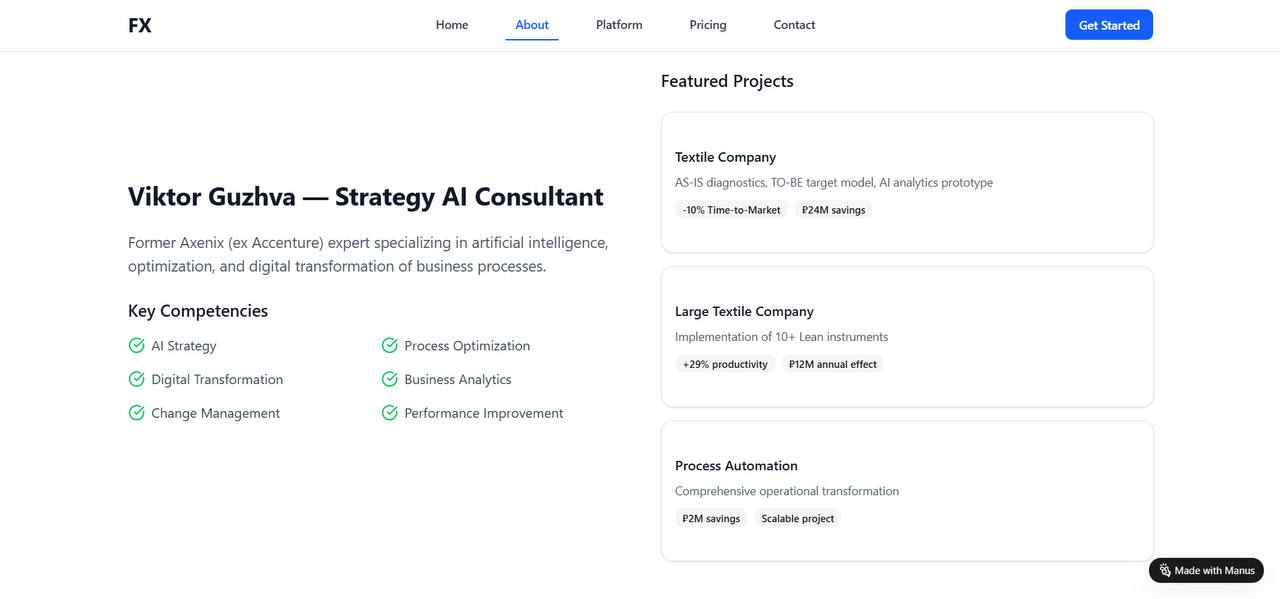Click the Scalable project tag
This screenshot has width=1280, height=599.
click(798, 519)
